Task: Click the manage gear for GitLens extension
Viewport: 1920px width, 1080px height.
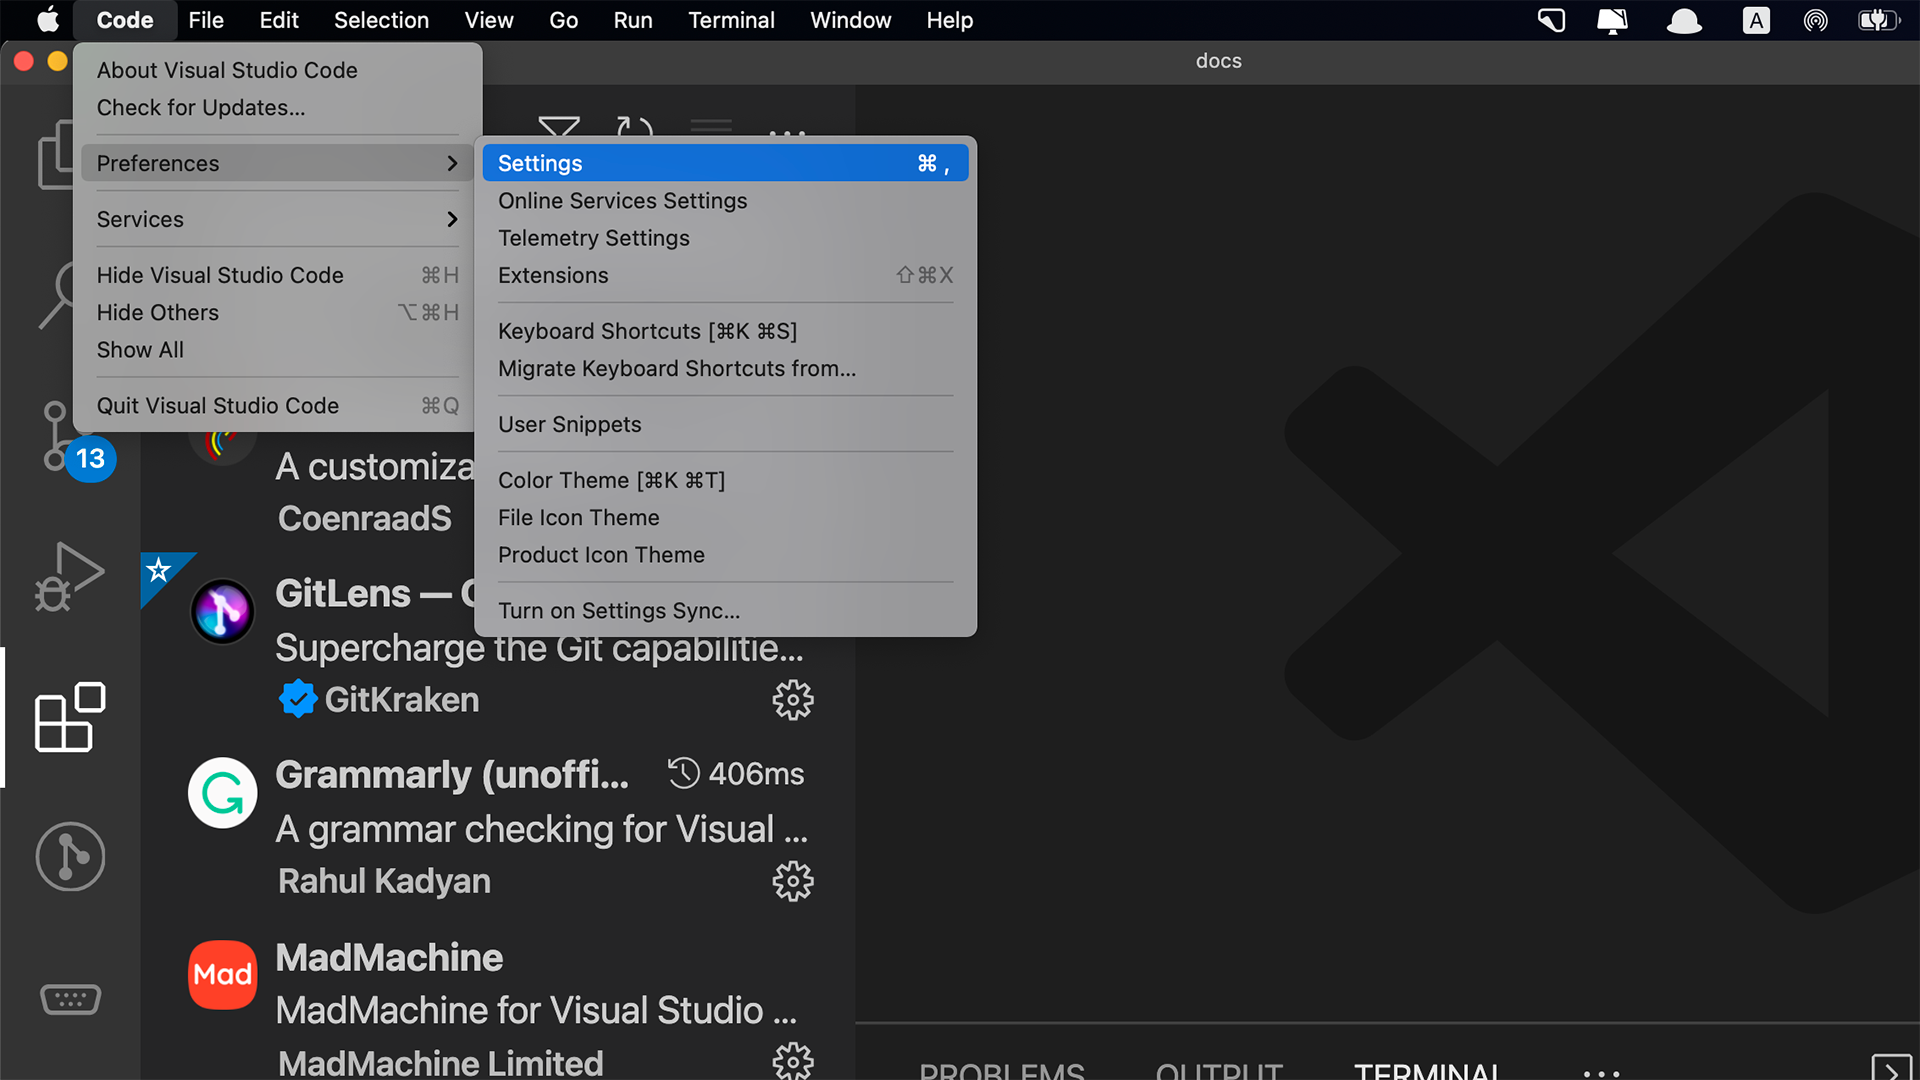Action: (x=793, y=700)
